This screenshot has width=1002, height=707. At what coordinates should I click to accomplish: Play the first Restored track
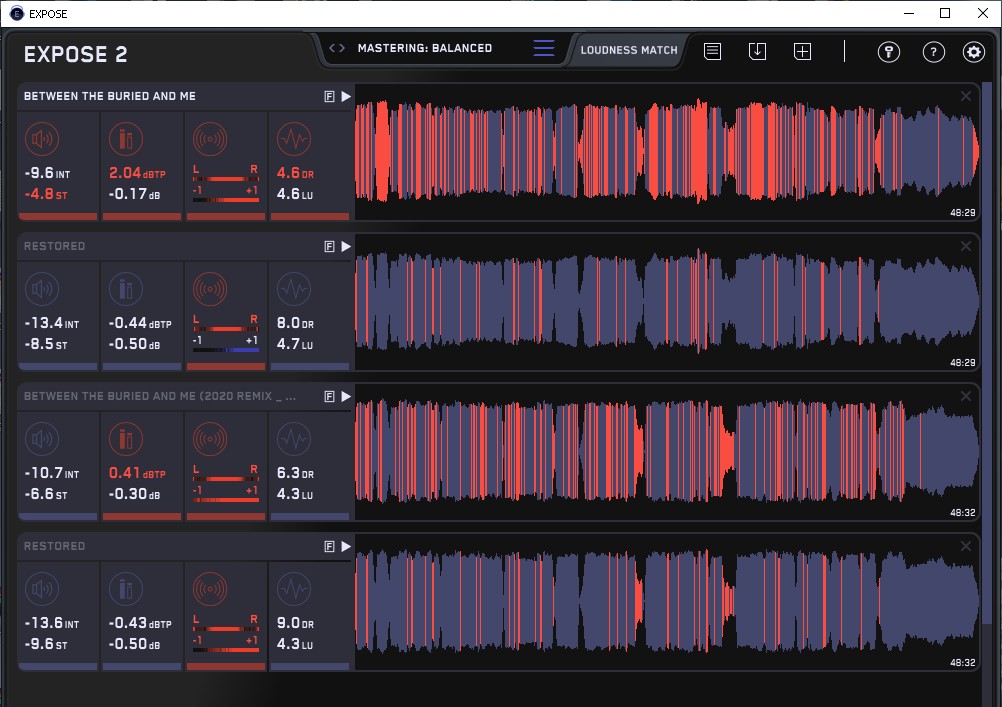click(346, 246)
